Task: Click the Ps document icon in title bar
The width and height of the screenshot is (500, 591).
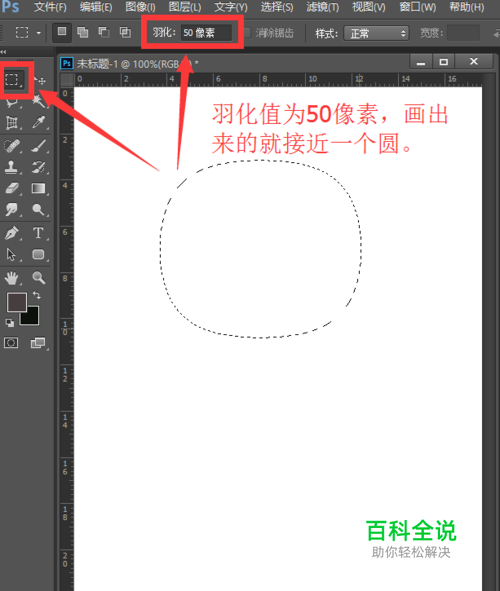Action: coord(67,63)
